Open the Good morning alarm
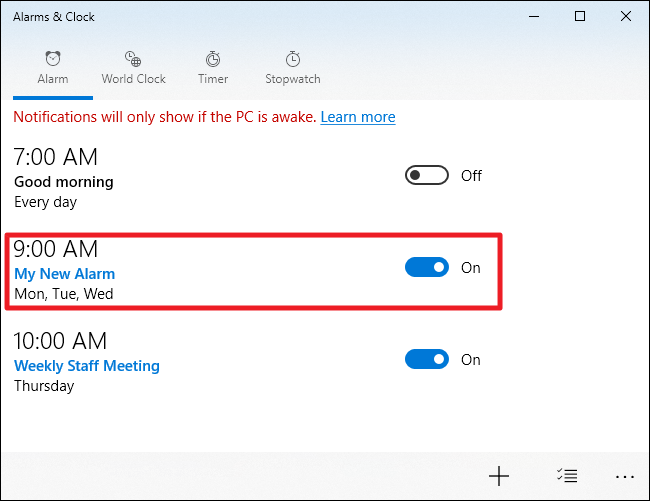 click(63, 182)
